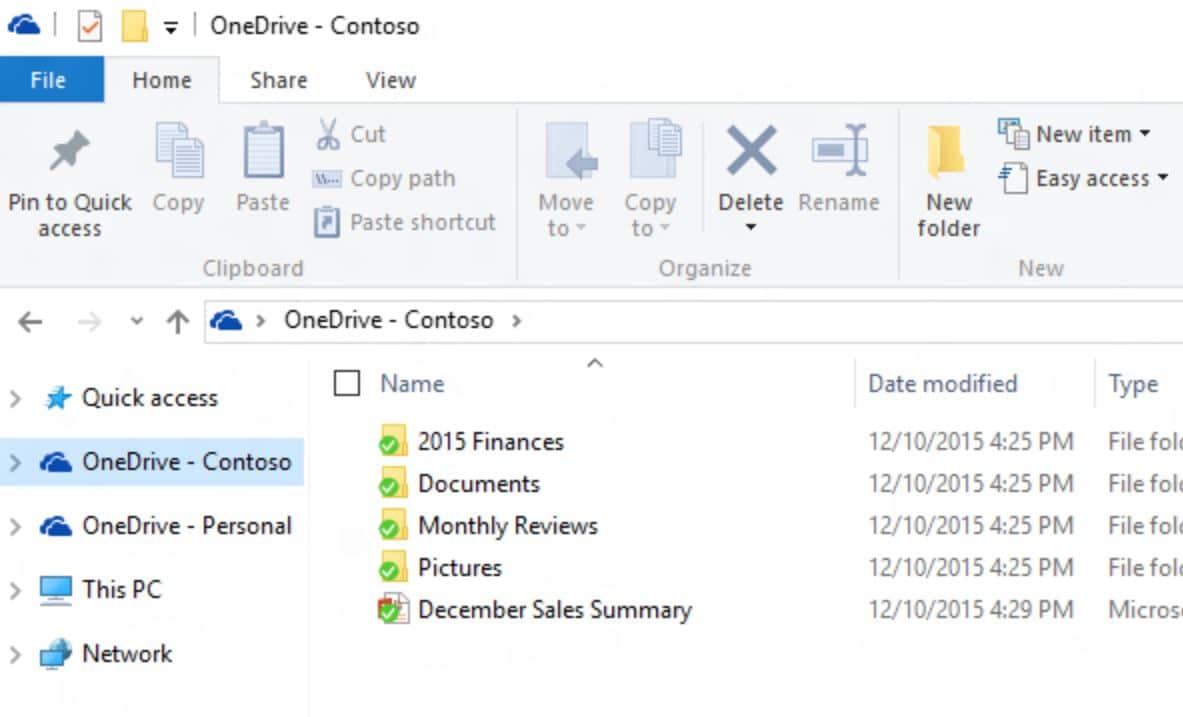Open the View ribbon tab
Screen dimensions: 1183x717
(390, 81)
